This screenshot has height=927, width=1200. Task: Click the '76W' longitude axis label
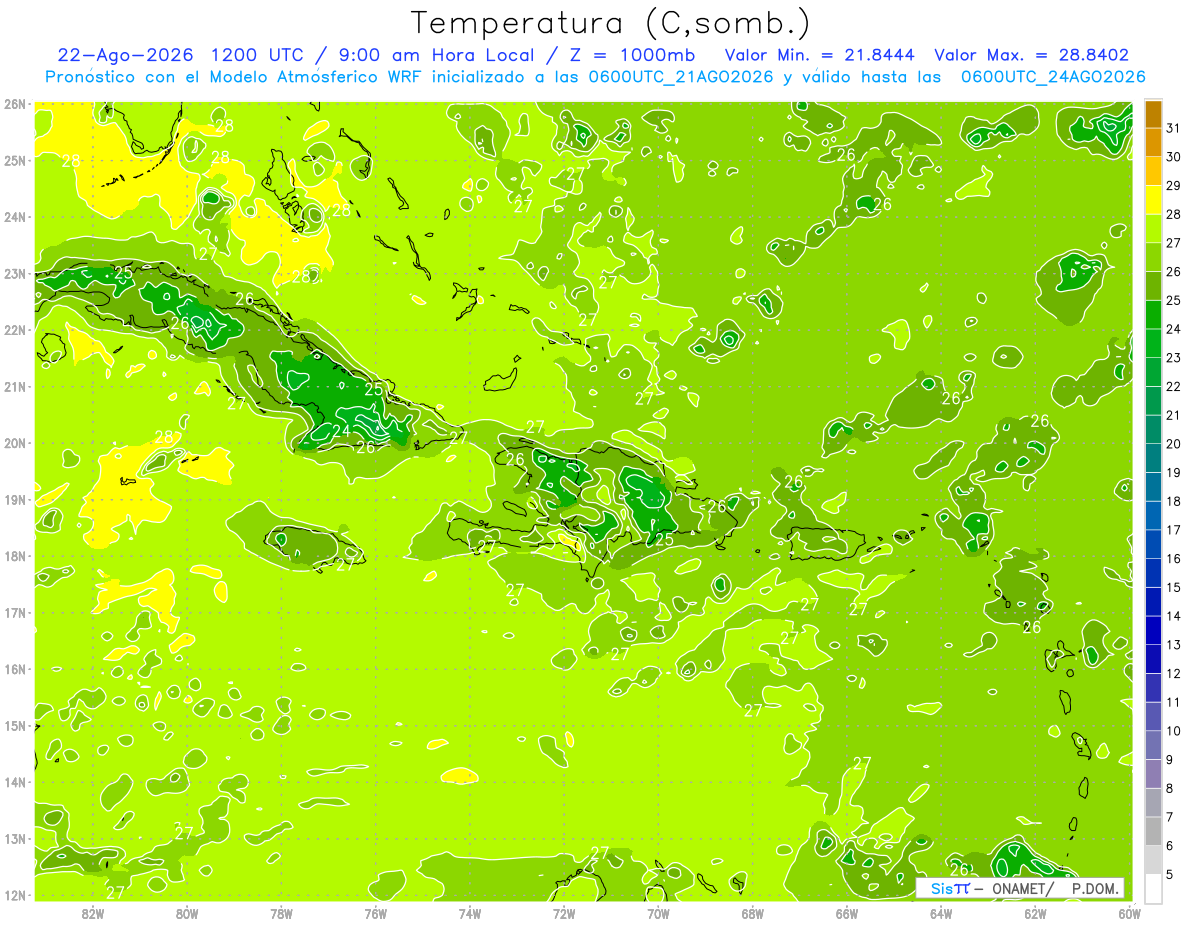click(x=376, y=913)
